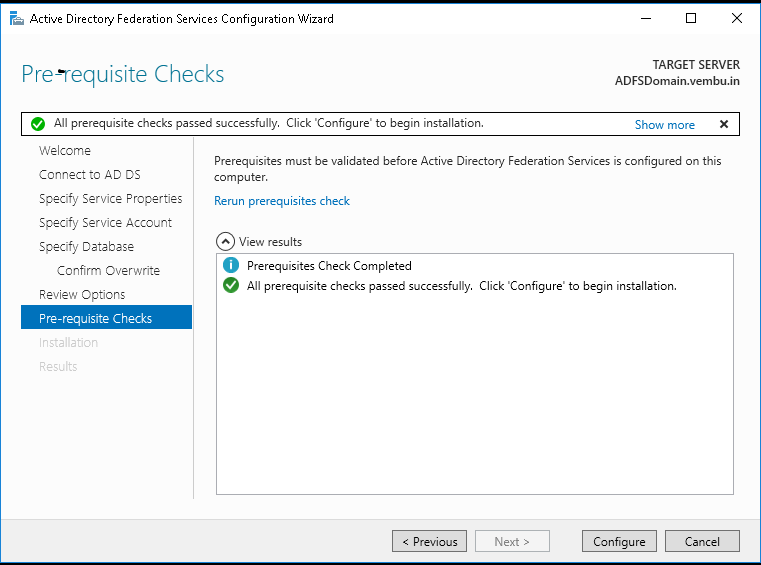Go to the Welcome step
The height and width of the screenshot is (565, 761).
[65, 150]
